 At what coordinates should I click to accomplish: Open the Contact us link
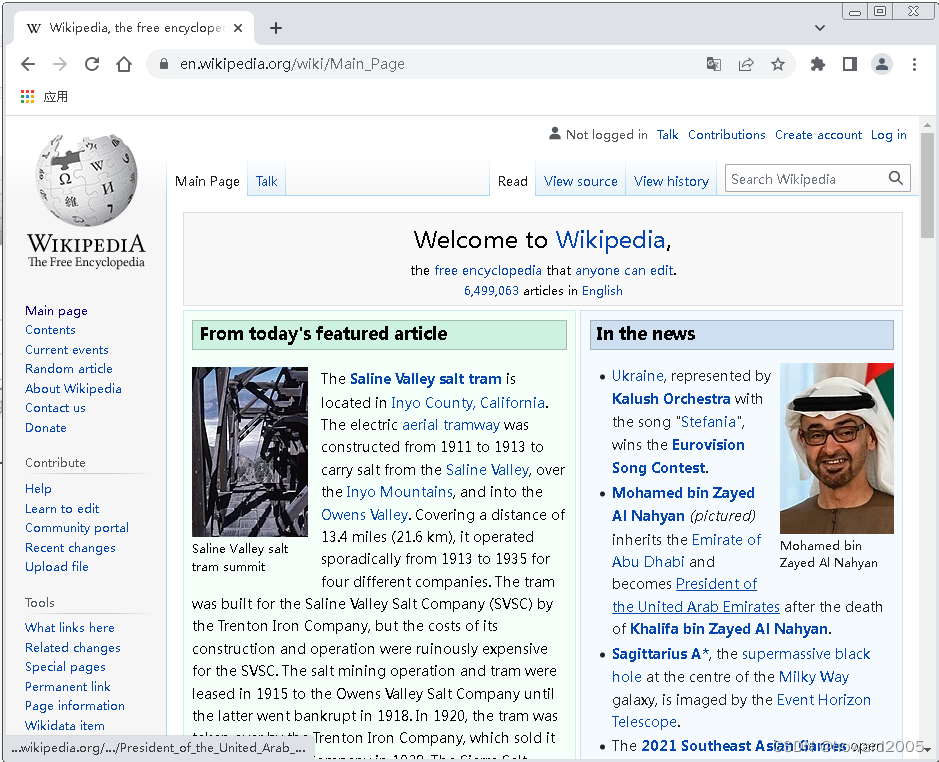tap(55, 407)
